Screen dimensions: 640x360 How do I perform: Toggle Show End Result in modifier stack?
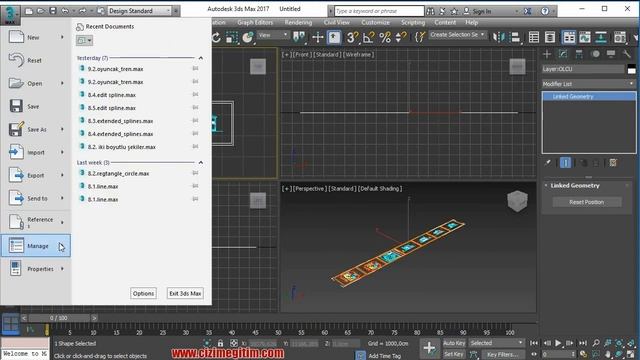[565, 163]
